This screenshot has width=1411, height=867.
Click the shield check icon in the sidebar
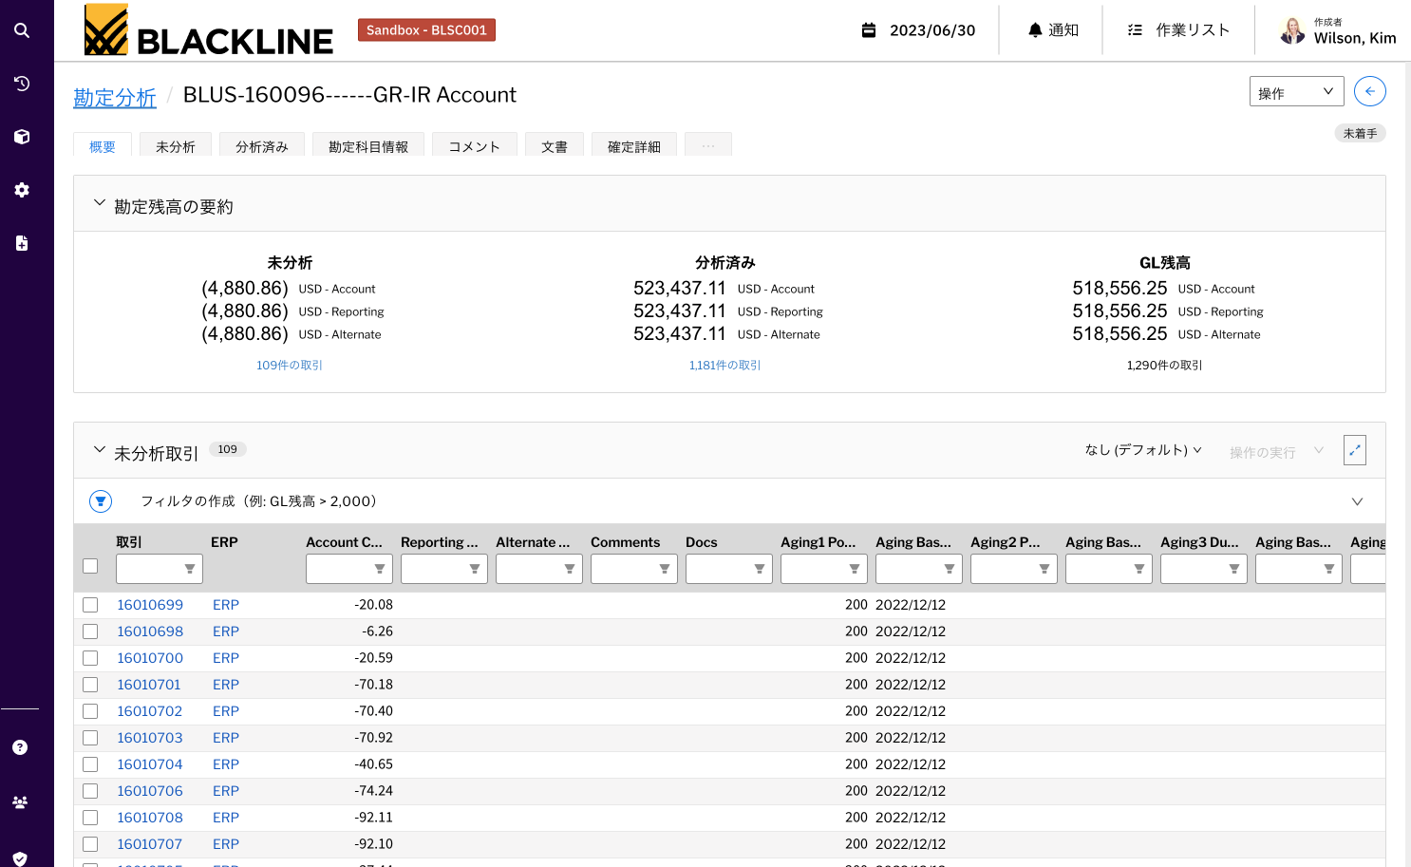[20, 858]
